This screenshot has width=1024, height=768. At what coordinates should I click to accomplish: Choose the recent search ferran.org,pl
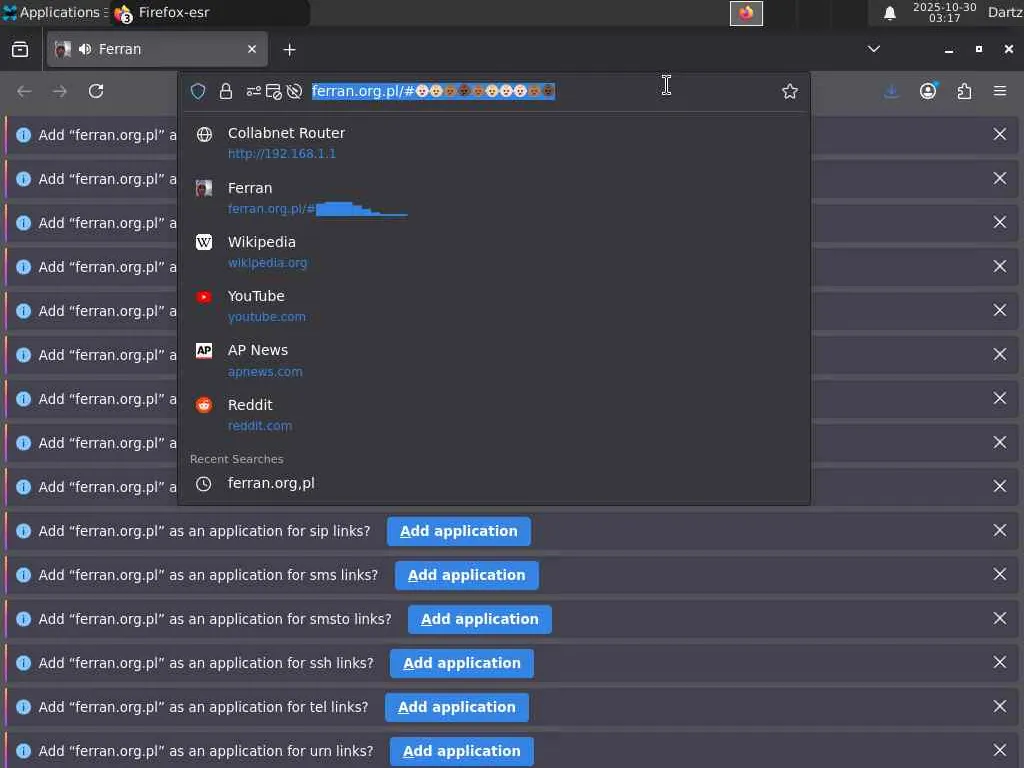[494, 483]
